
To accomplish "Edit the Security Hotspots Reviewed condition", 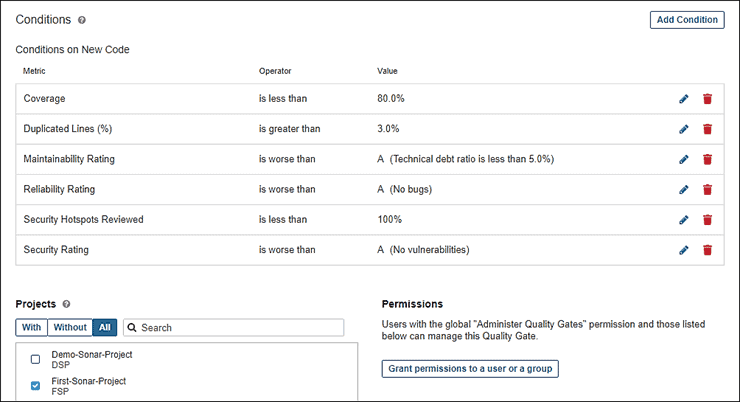I will click(684, 219).
